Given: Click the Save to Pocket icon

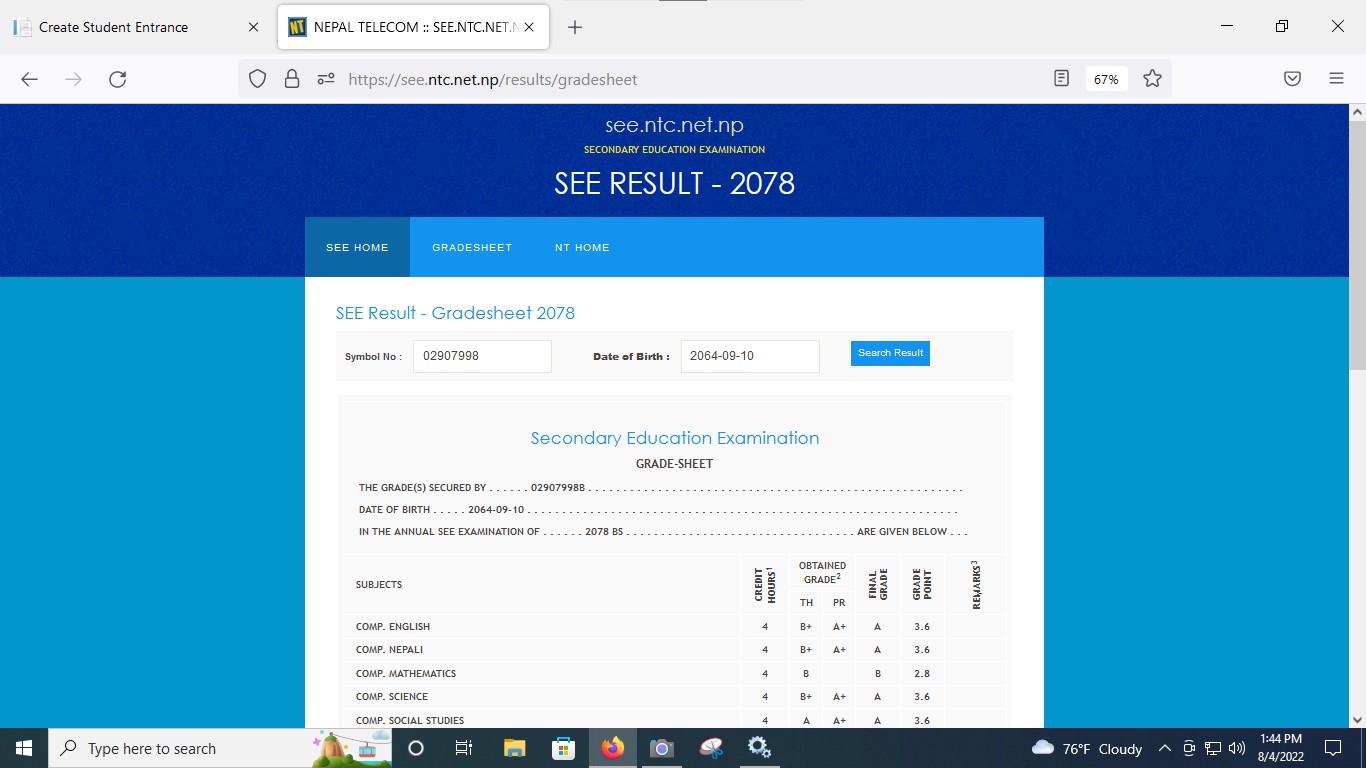Looking at the screenshot, I should (1292, 79).
